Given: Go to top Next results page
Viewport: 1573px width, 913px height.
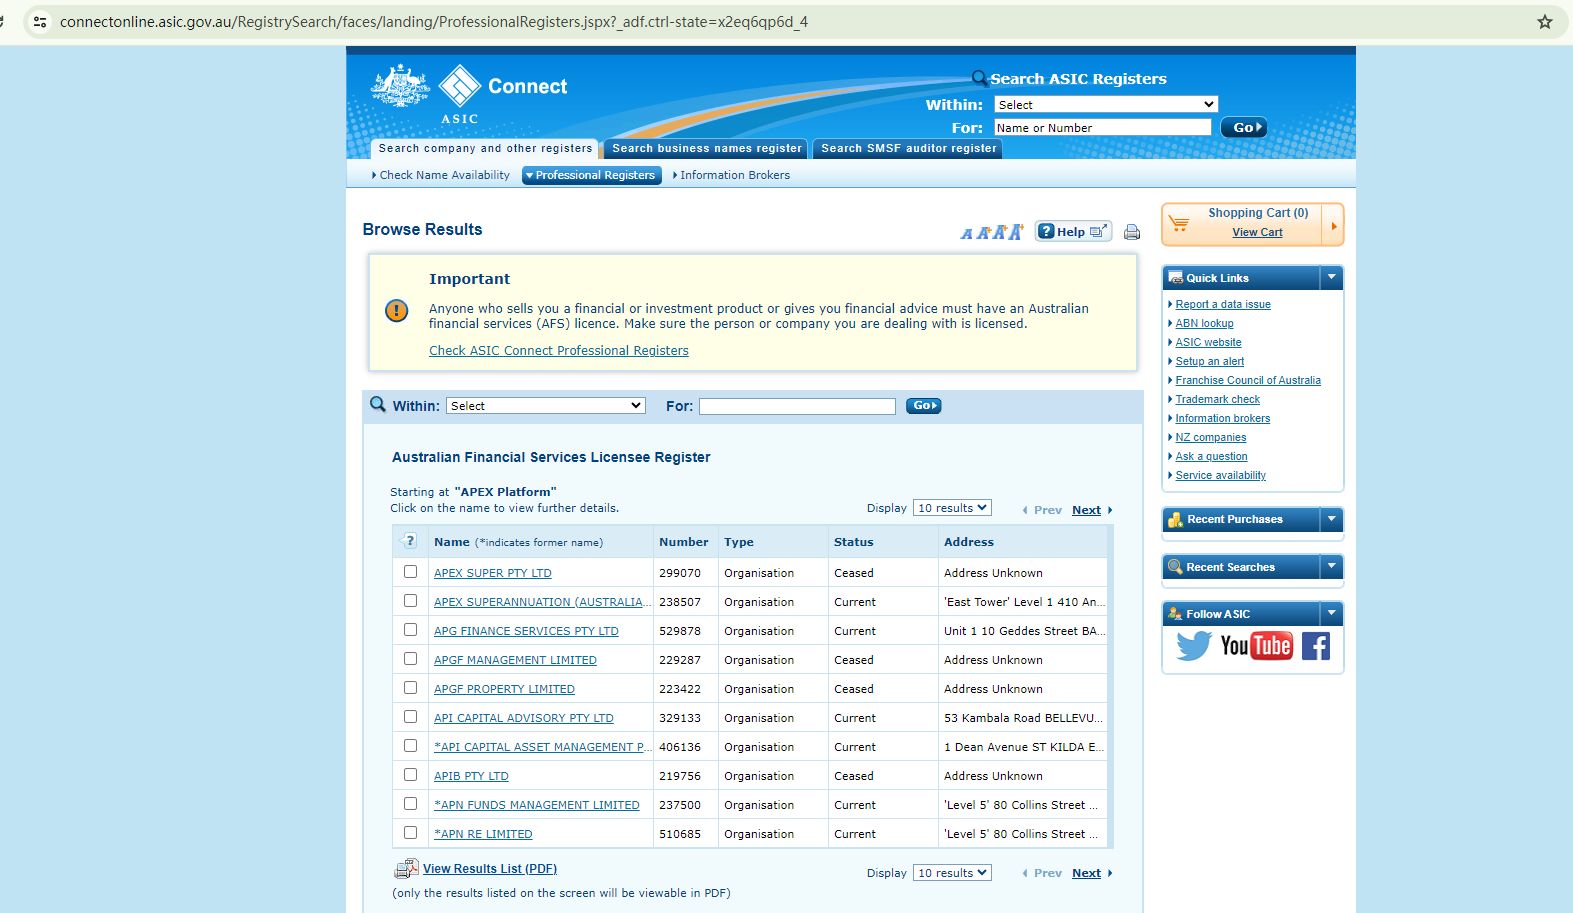Looking at the screenshot, I should 1086,510.
